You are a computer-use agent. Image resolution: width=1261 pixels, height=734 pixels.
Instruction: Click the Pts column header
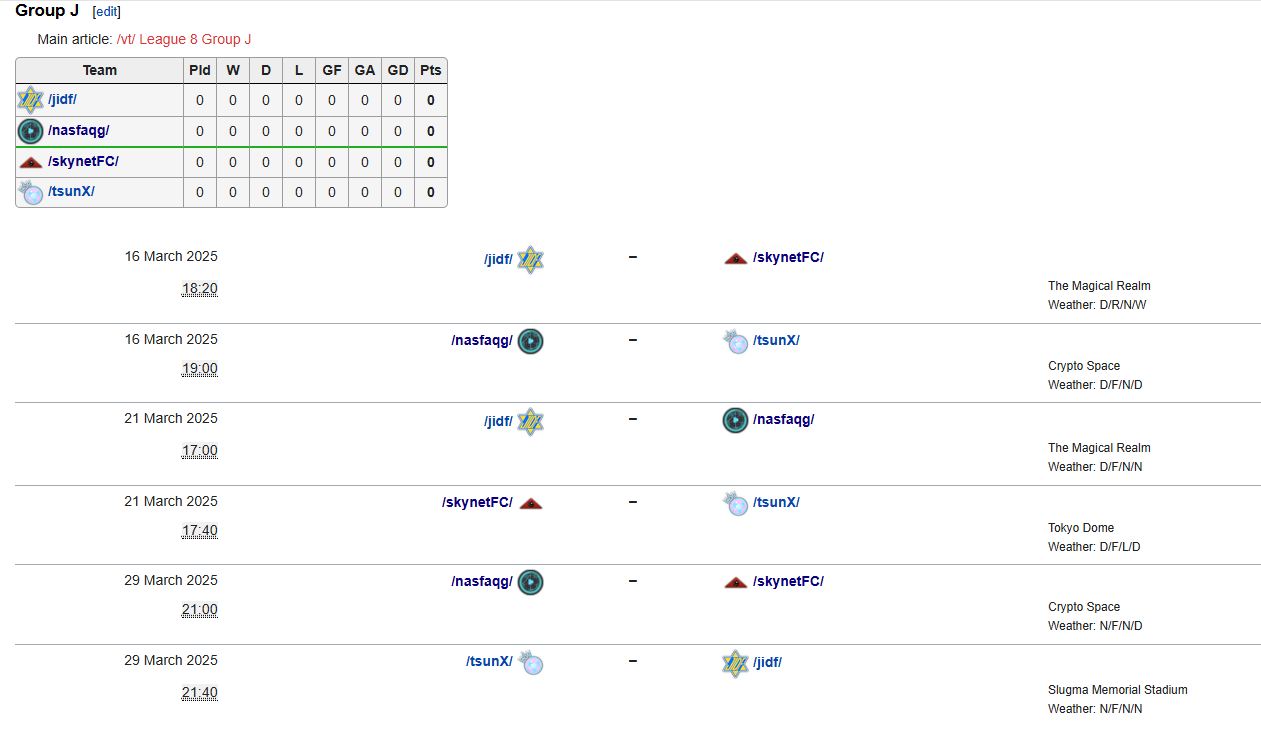[431, 70]
